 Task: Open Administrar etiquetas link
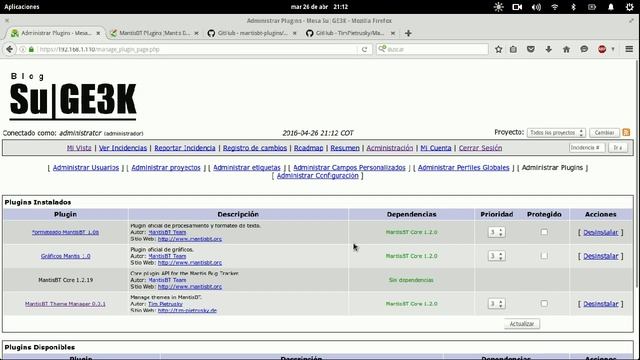point(247,167)
